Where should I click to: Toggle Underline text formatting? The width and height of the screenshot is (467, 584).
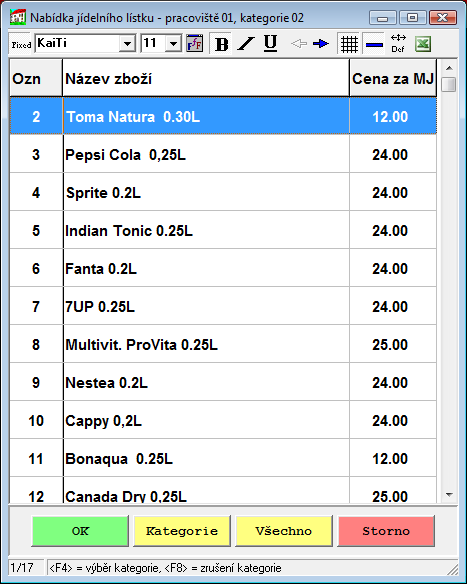coord(270,44)
